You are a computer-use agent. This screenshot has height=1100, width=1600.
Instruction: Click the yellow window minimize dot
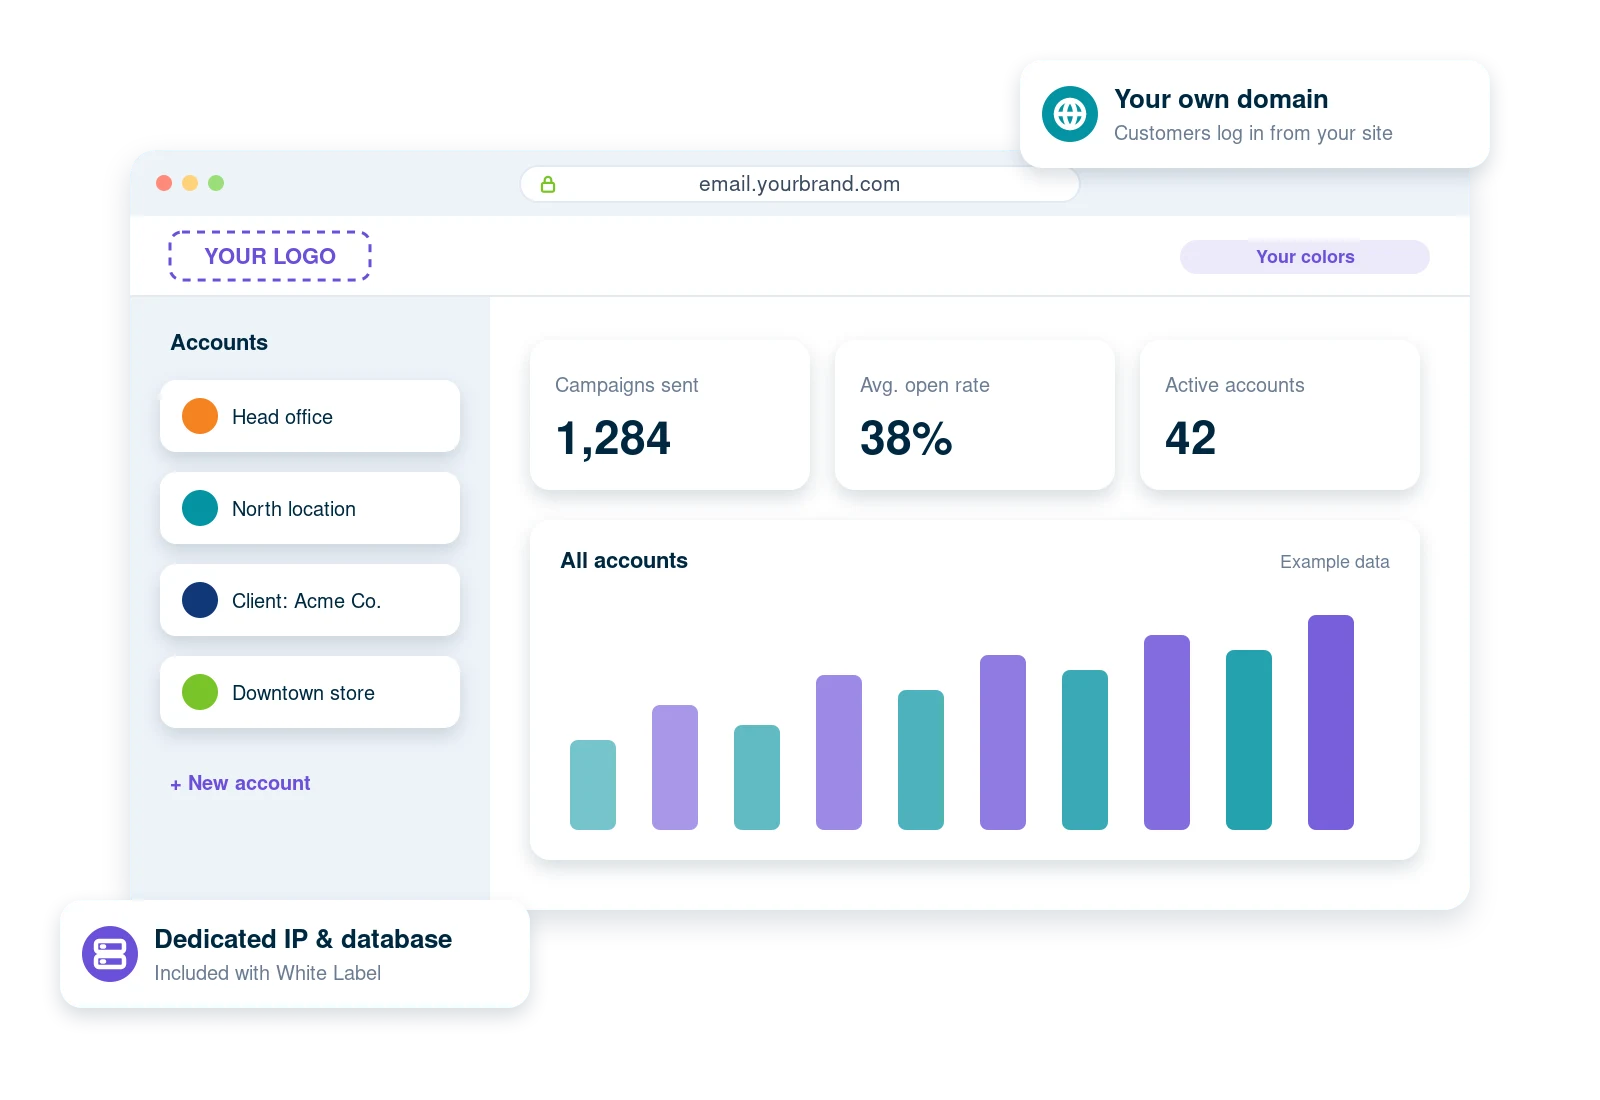coord(190,183)
